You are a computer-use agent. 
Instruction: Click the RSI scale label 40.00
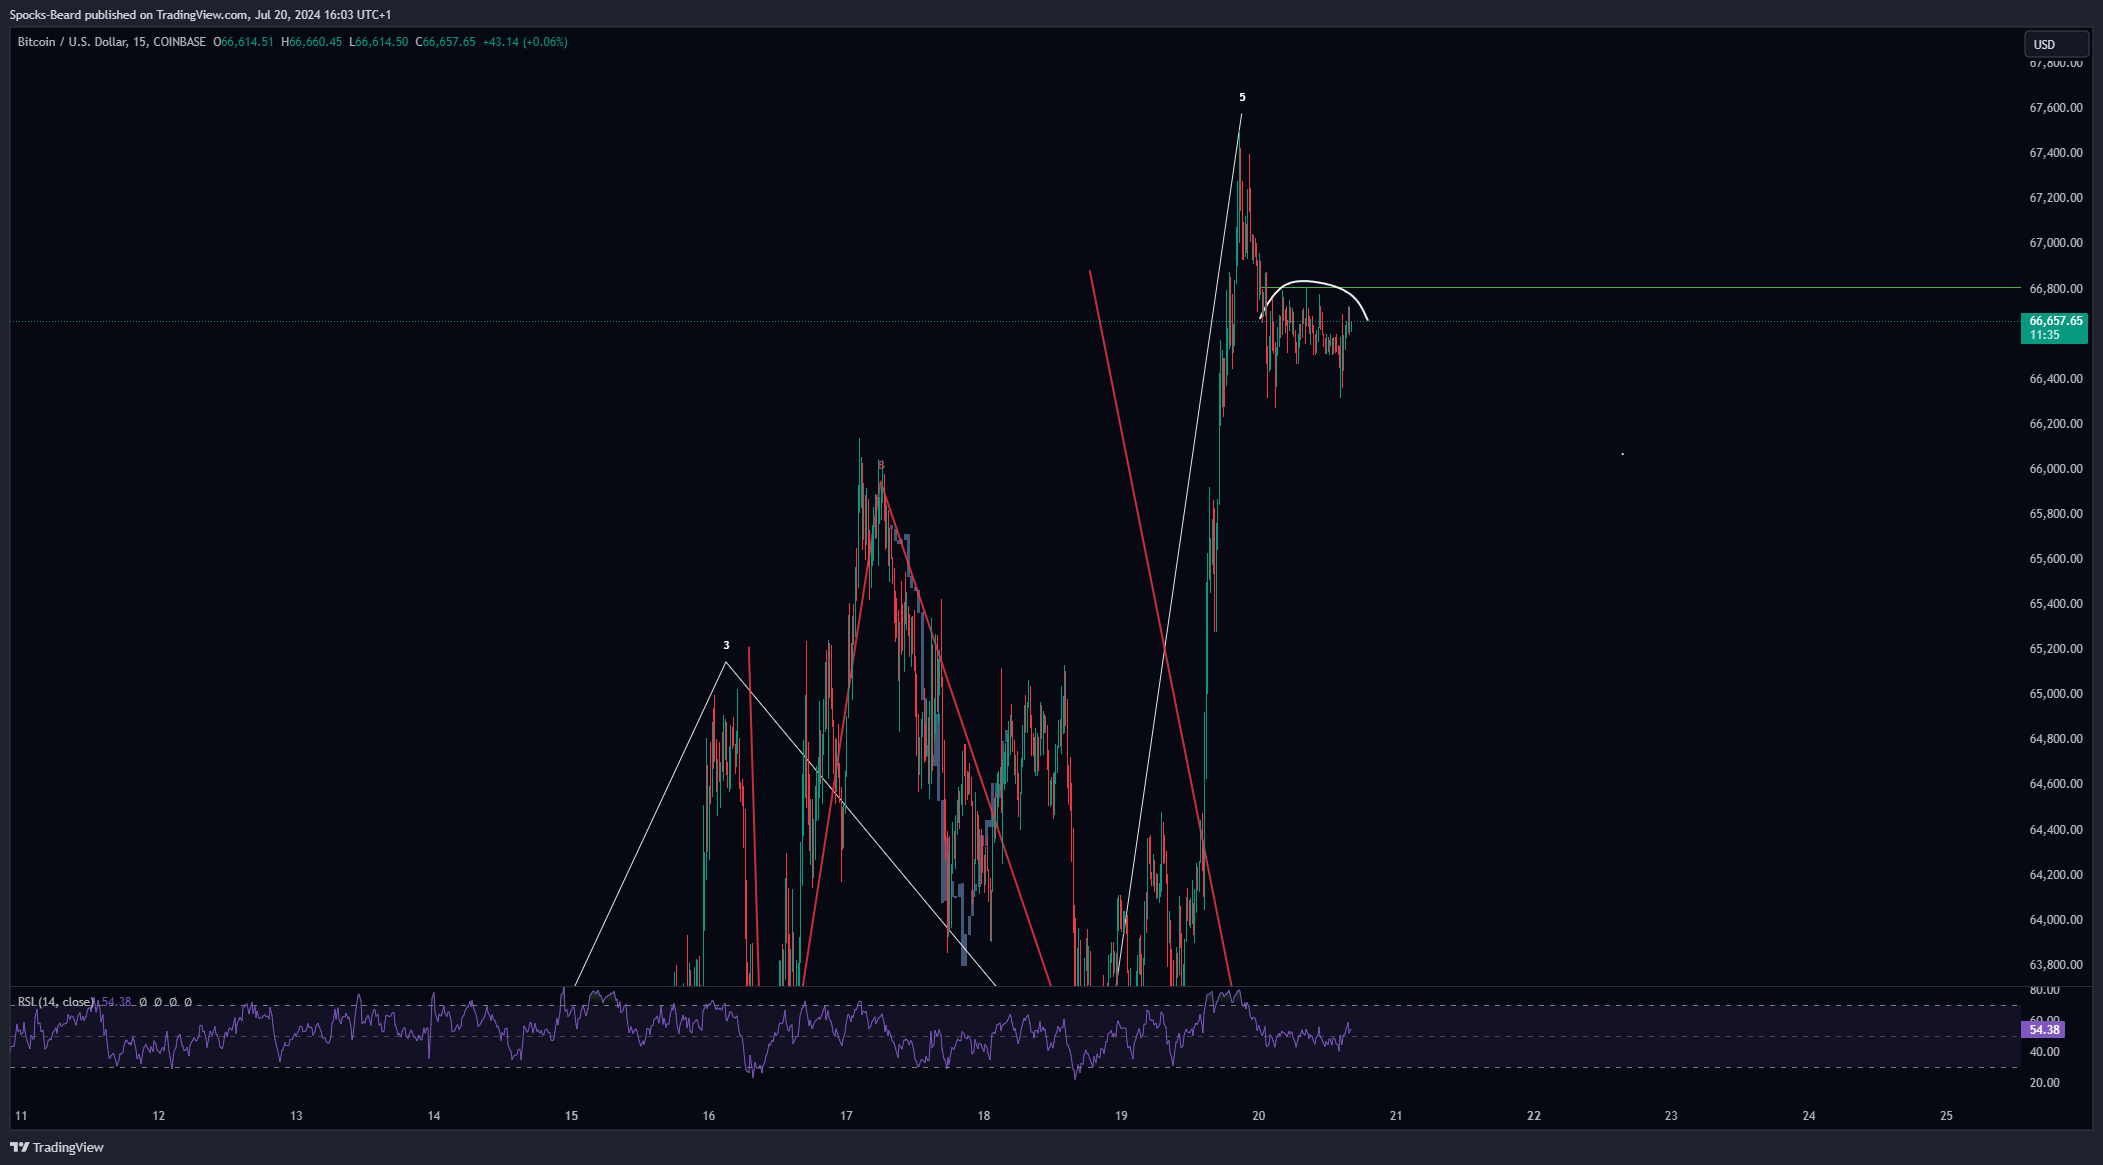tap(2044, 1052)
